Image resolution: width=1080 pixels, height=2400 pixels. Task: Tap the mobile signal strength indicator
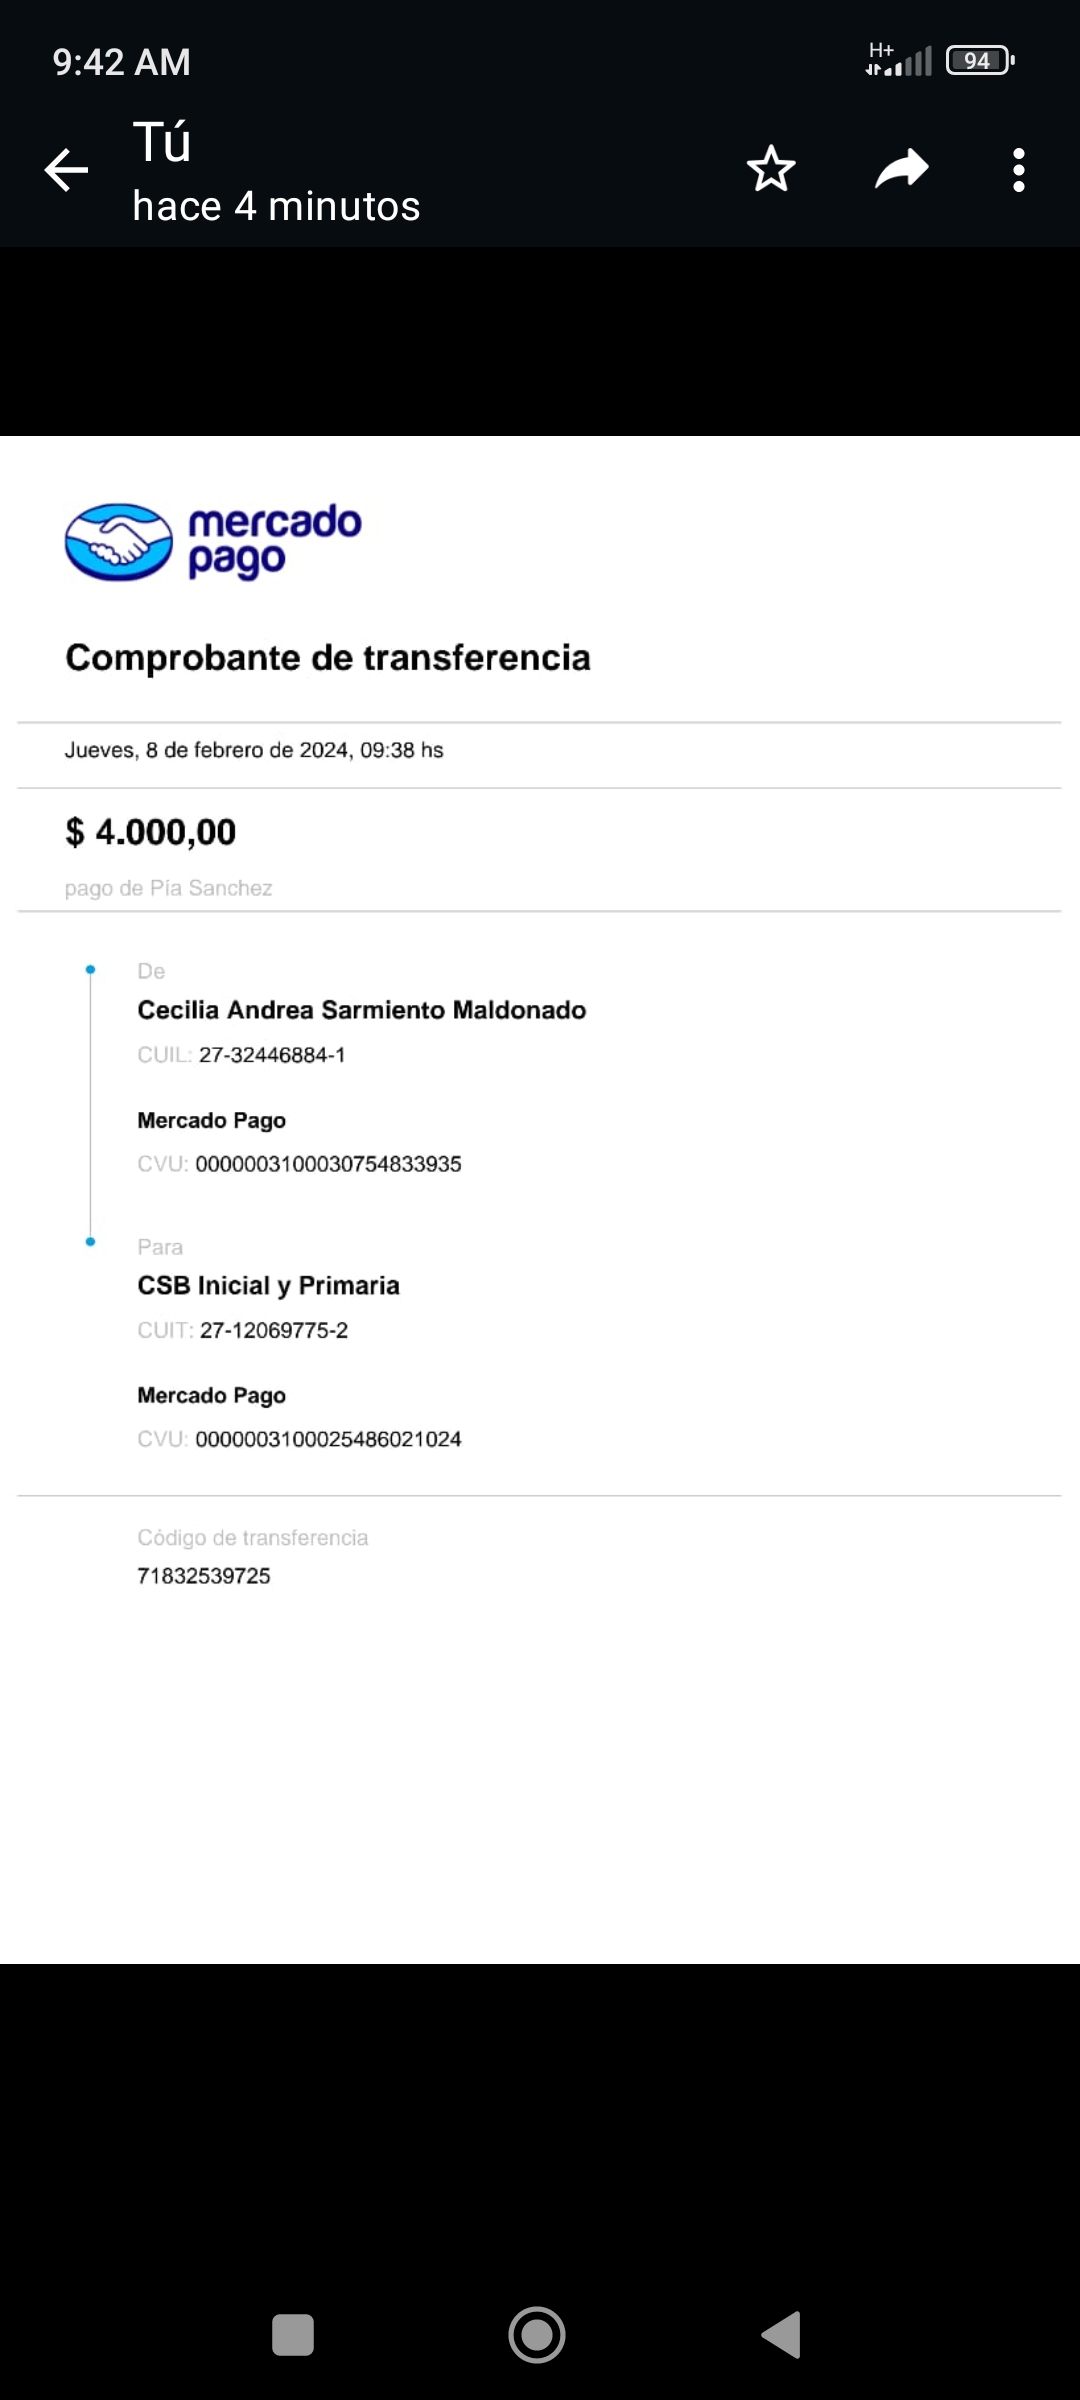(899, 60)
